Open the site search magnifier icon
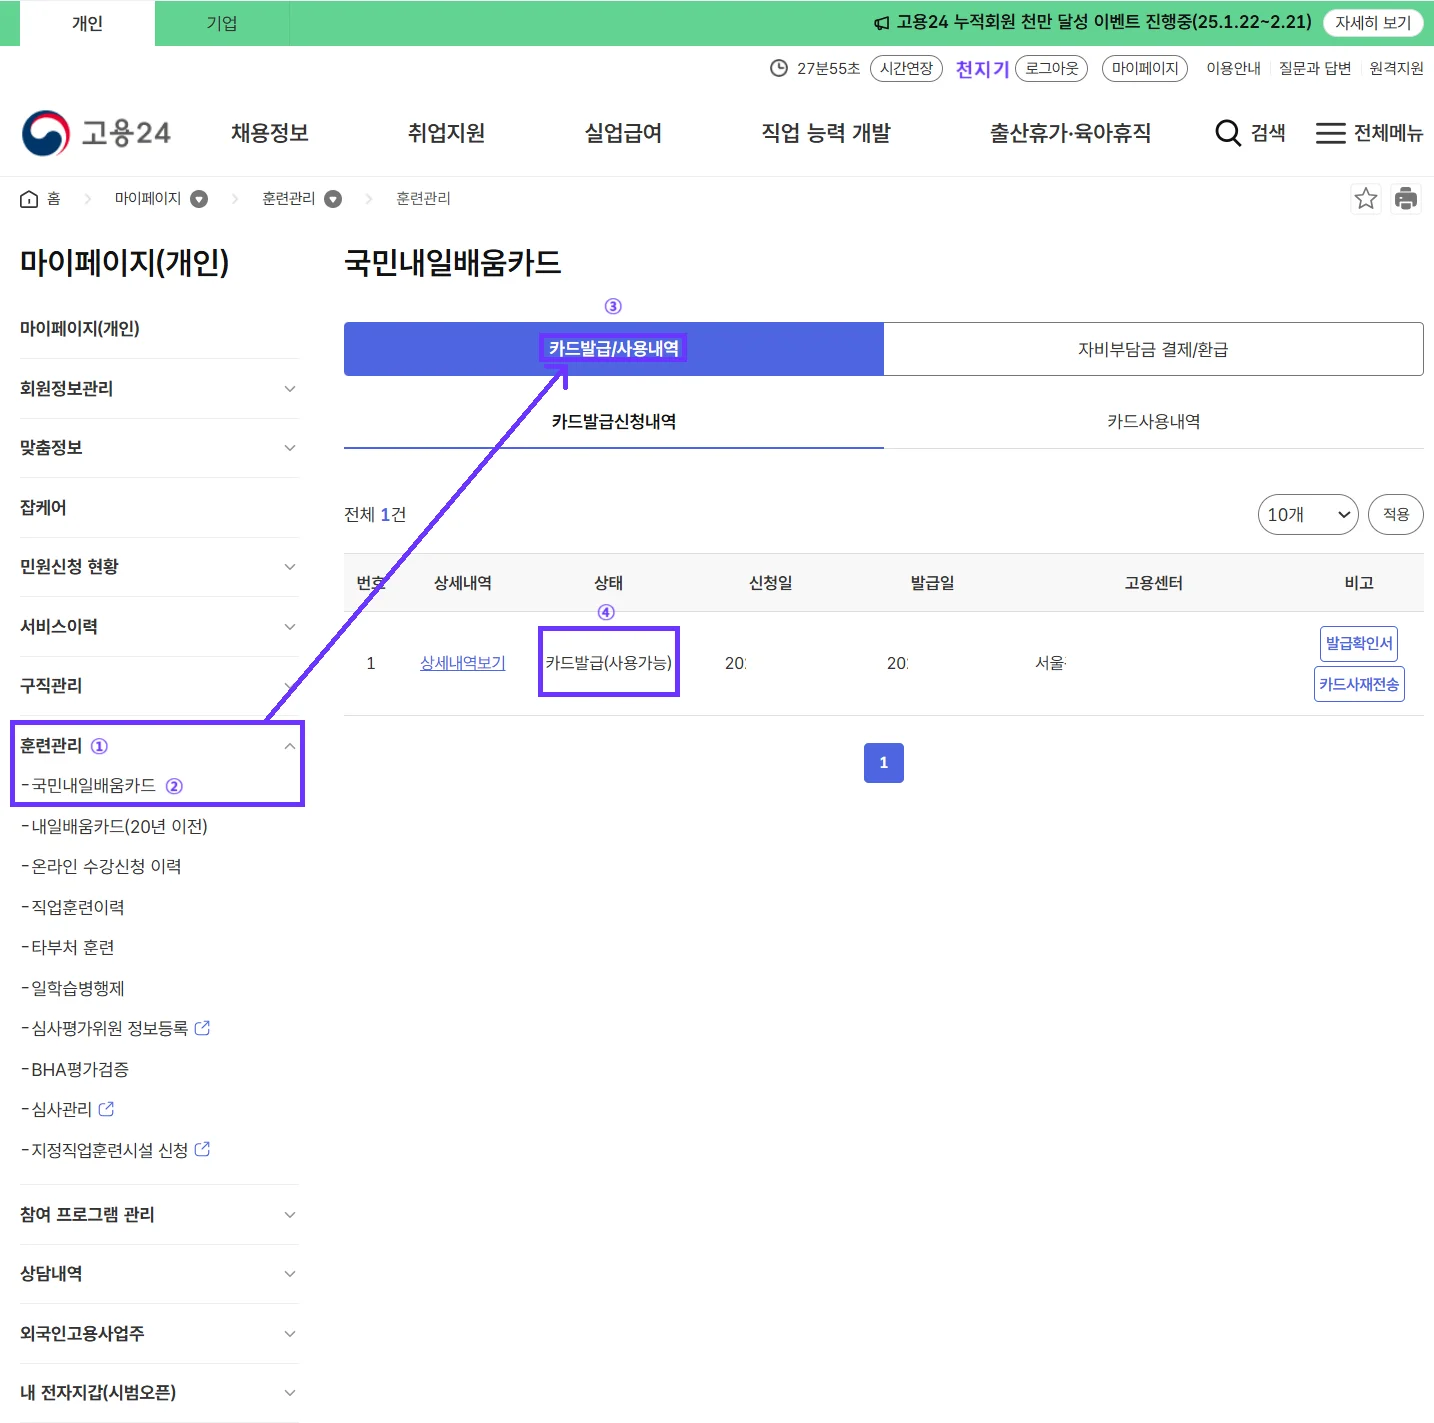1434x1423 pixels. (1228, 132)
